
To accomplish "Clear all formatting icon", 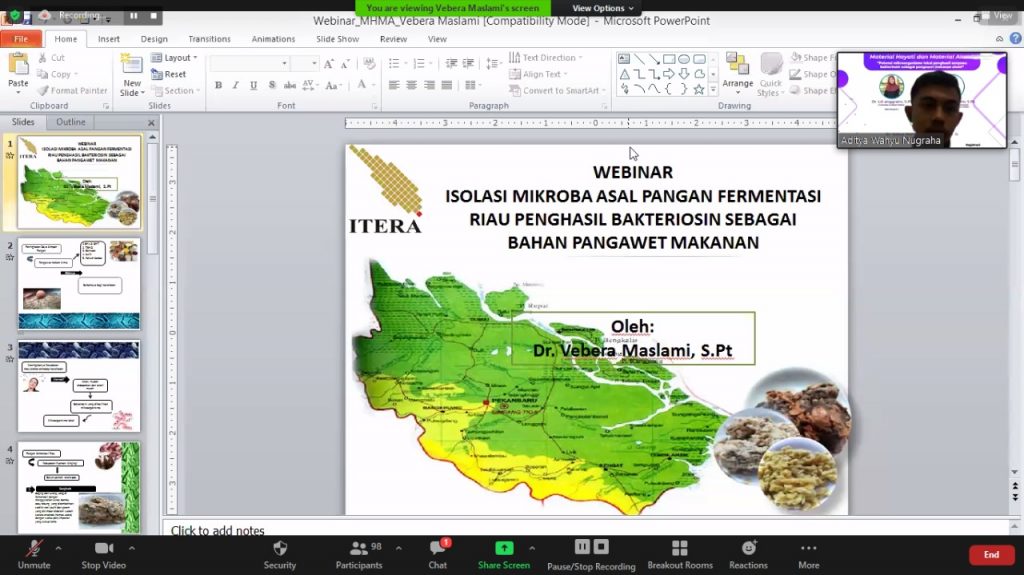I will pyautogui.click(x=369, y=63).
